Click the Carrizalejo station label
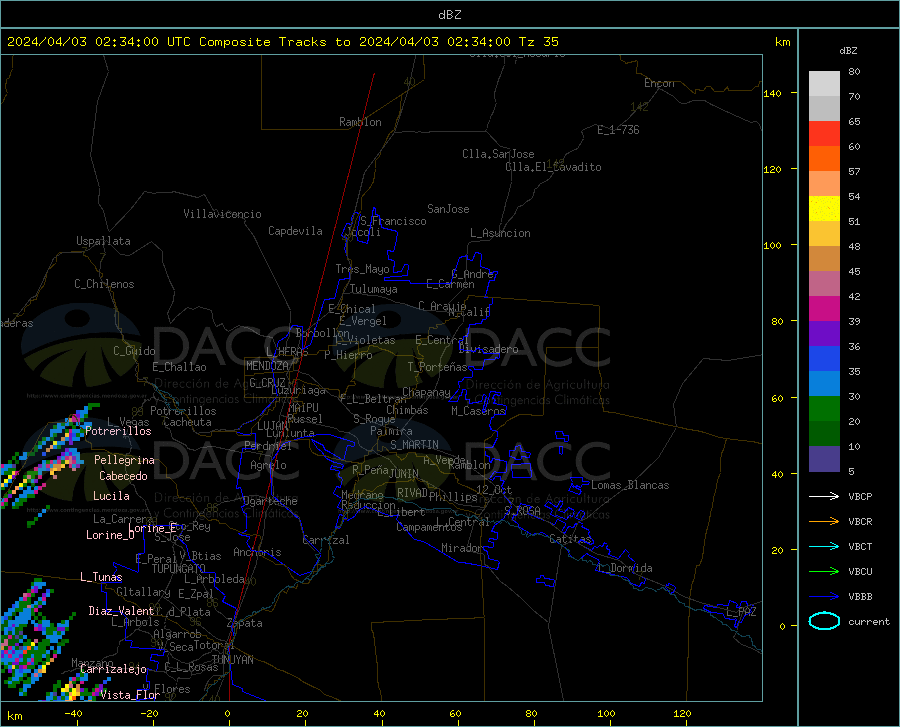Viewport: 900px width, 727px height. pos(113,669)
